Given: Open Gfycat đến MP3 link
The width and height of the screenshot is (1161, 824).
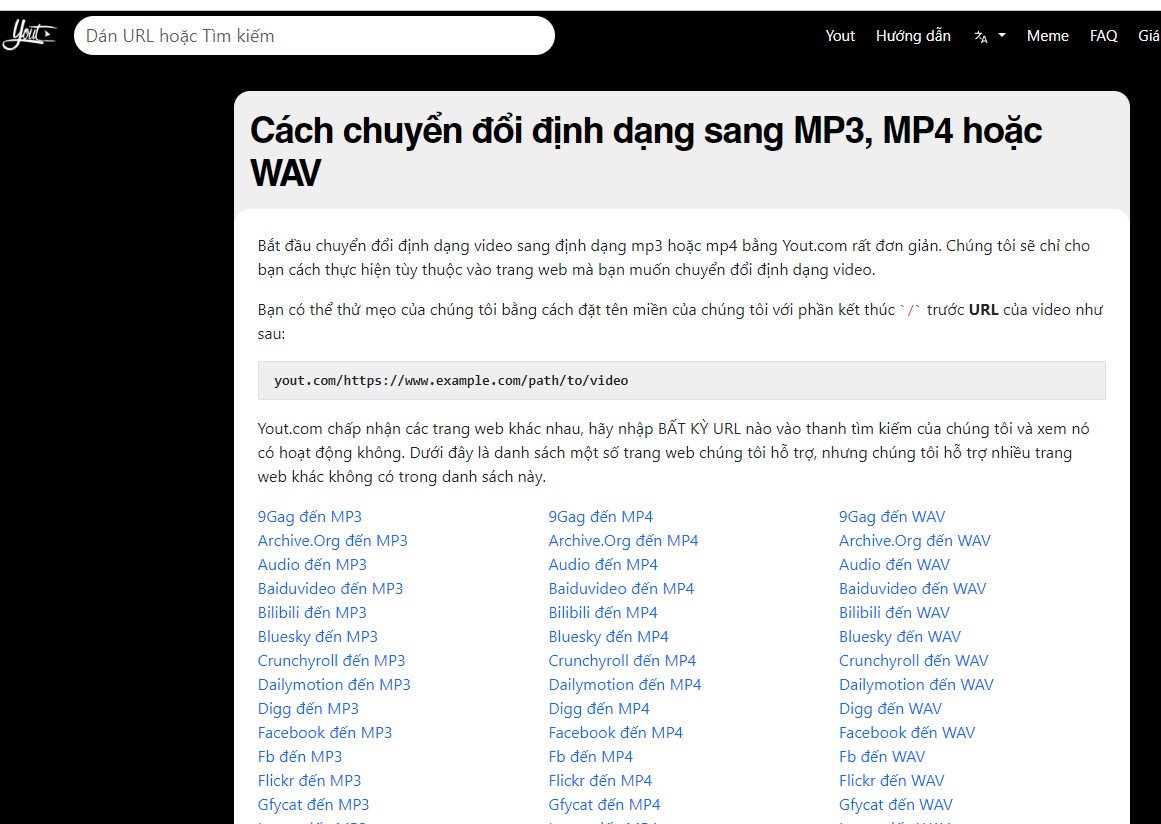Looking at the screenshot, I should [313, 805].
